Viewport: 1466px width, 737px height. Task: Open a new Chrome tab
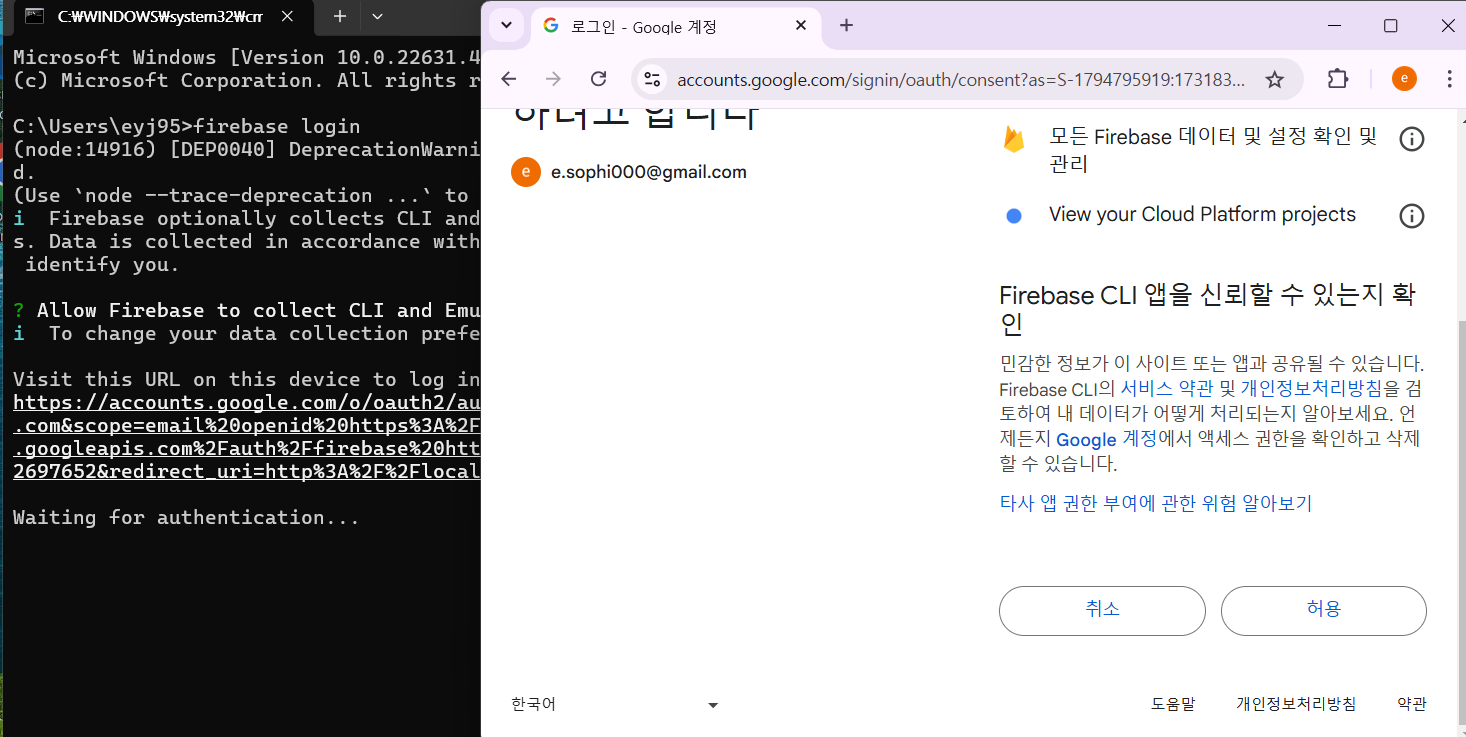coord(846,25)
